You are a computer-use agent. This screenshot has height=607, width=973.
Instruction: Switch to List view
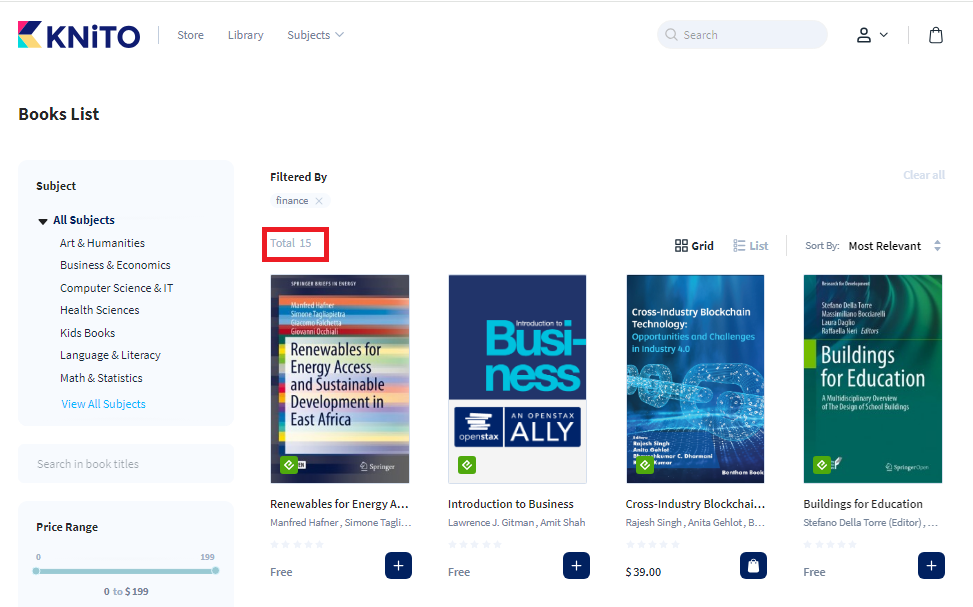751,246
